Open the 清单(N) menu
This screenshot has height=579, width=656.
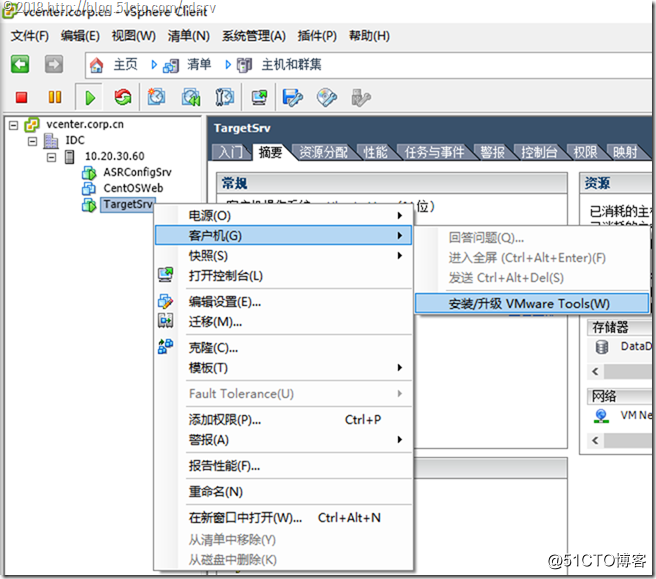click(x=189, y=36)
